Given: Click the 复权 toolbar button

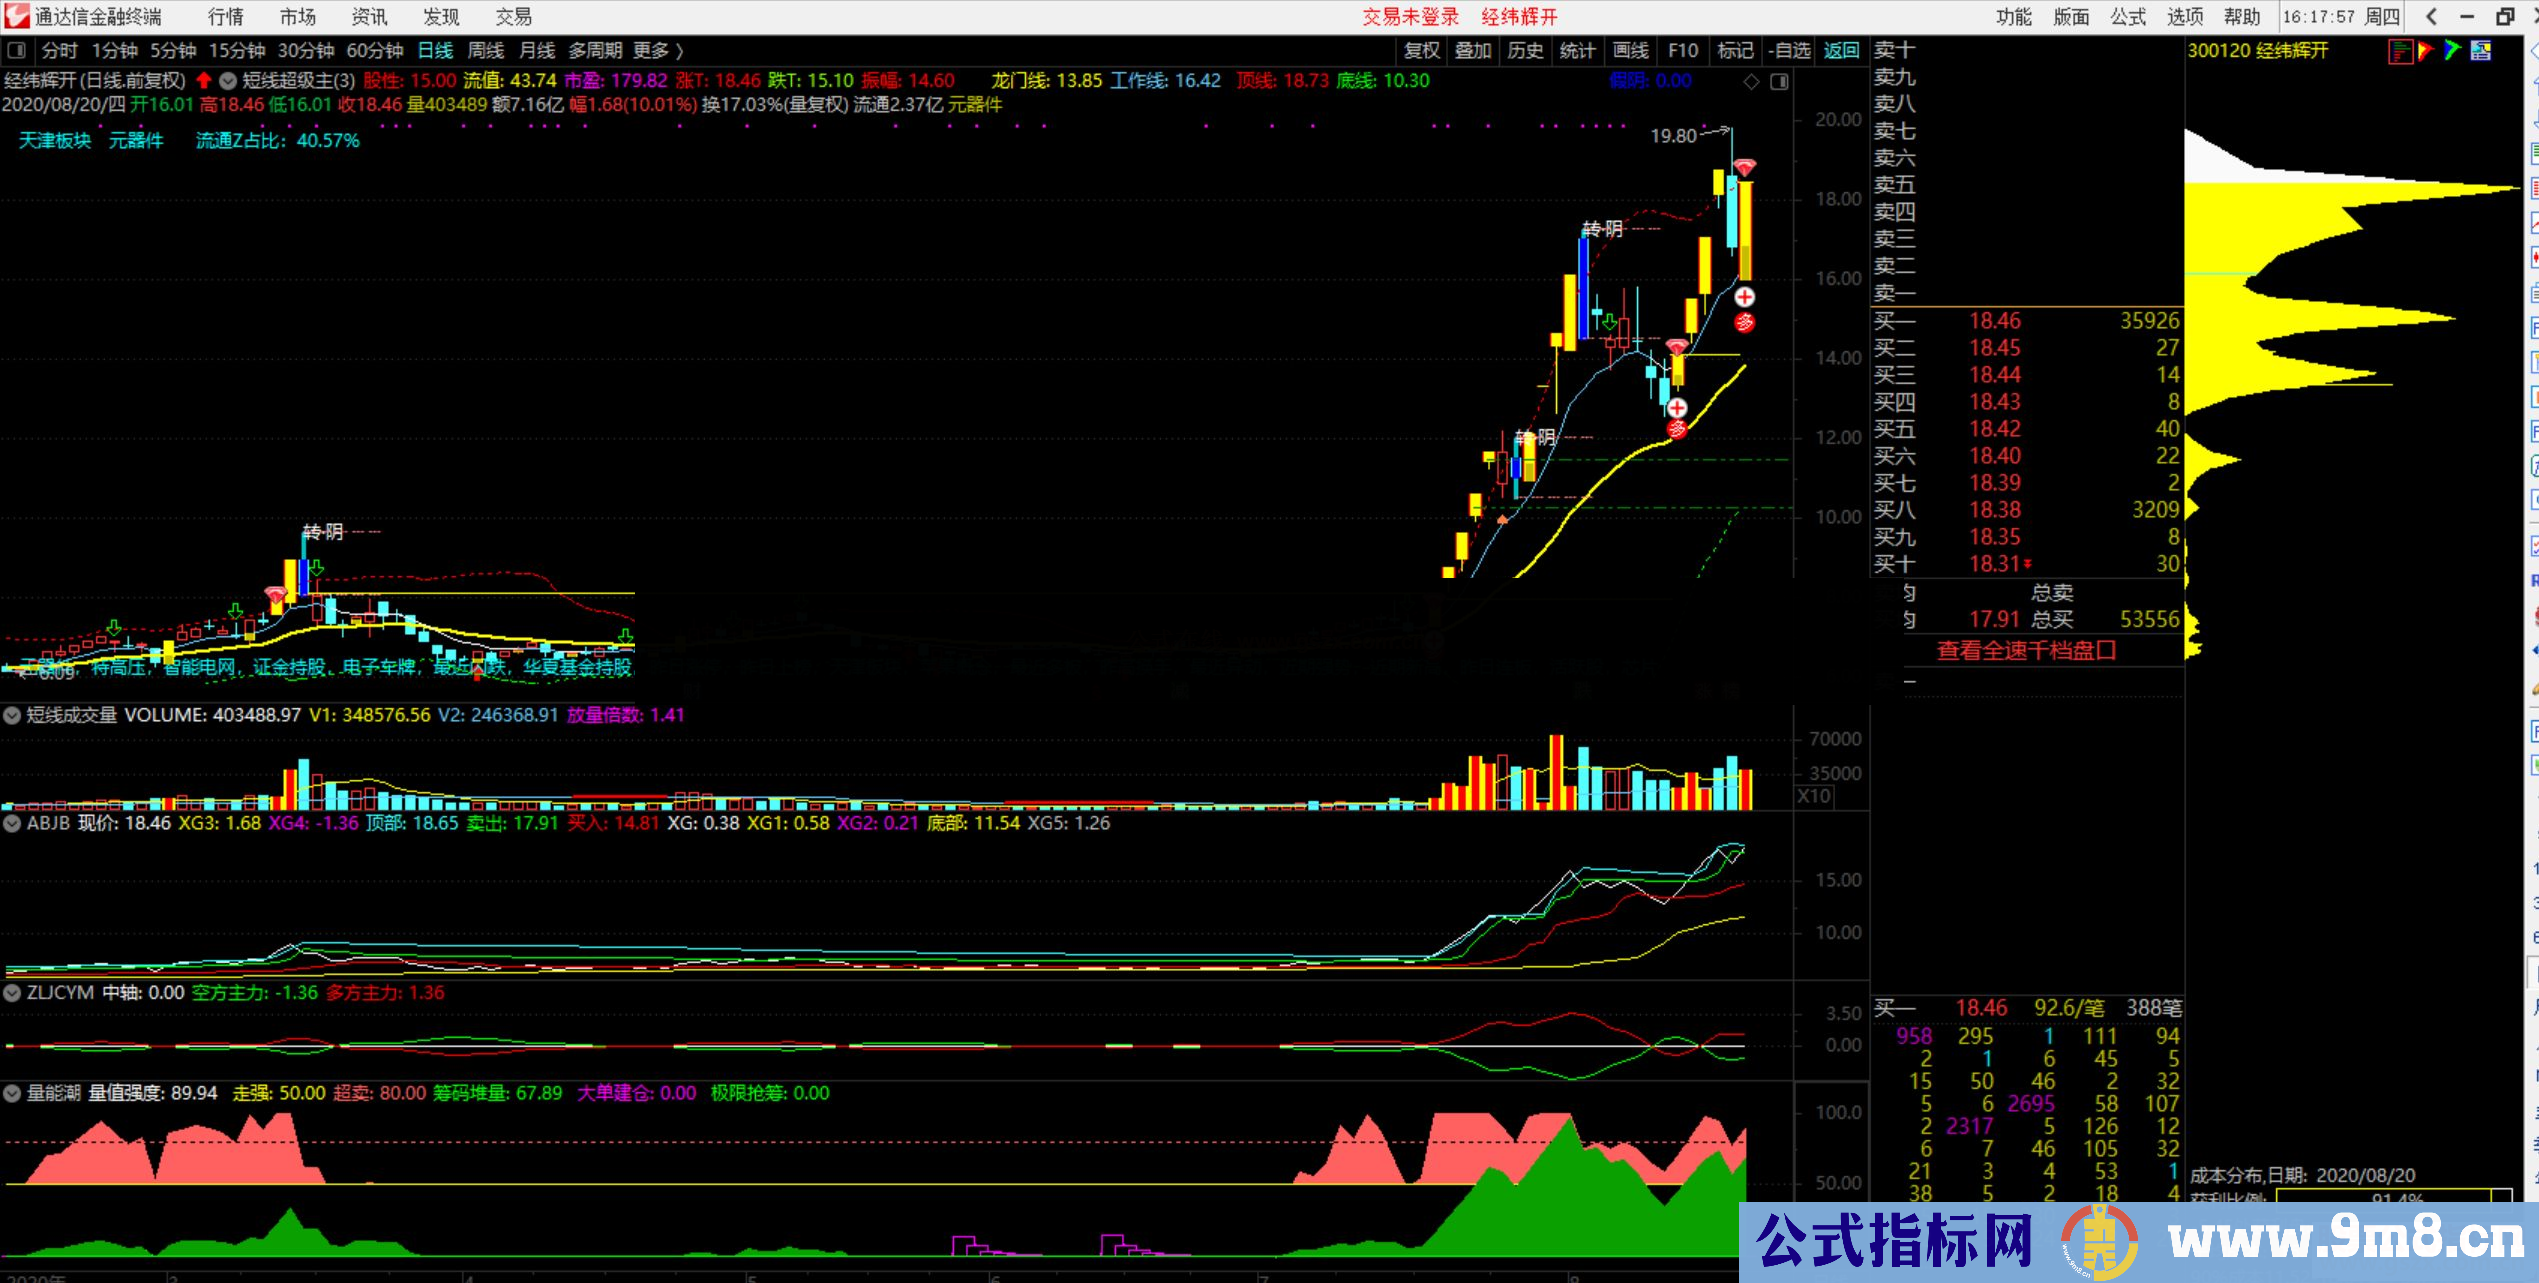Looking at the screenshot, I should (x=1421, y=51).
